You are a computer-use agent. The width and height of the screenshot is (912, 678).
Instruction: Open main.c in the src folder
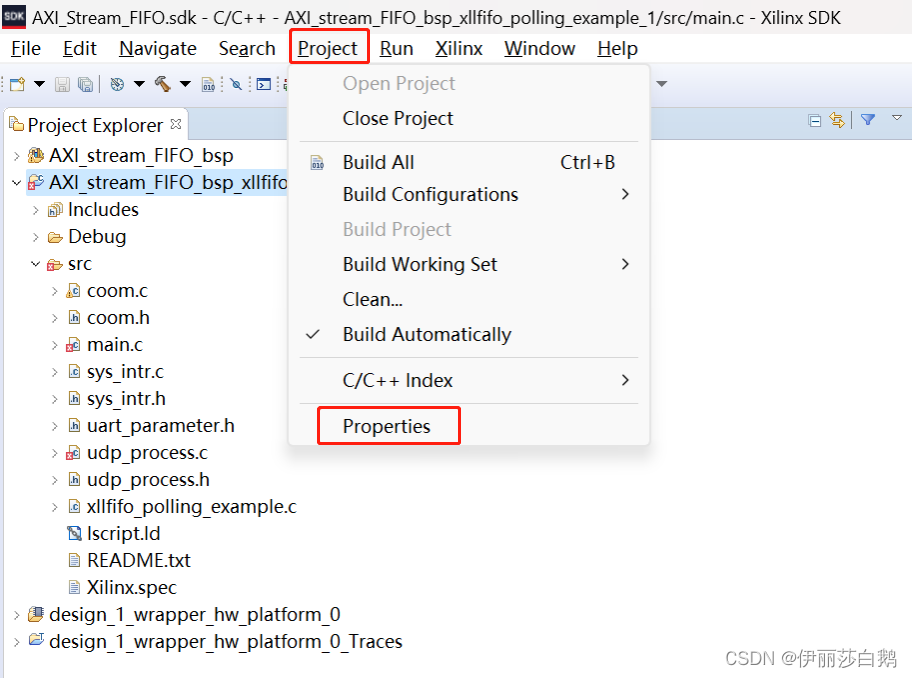click(x=116, y=344)
